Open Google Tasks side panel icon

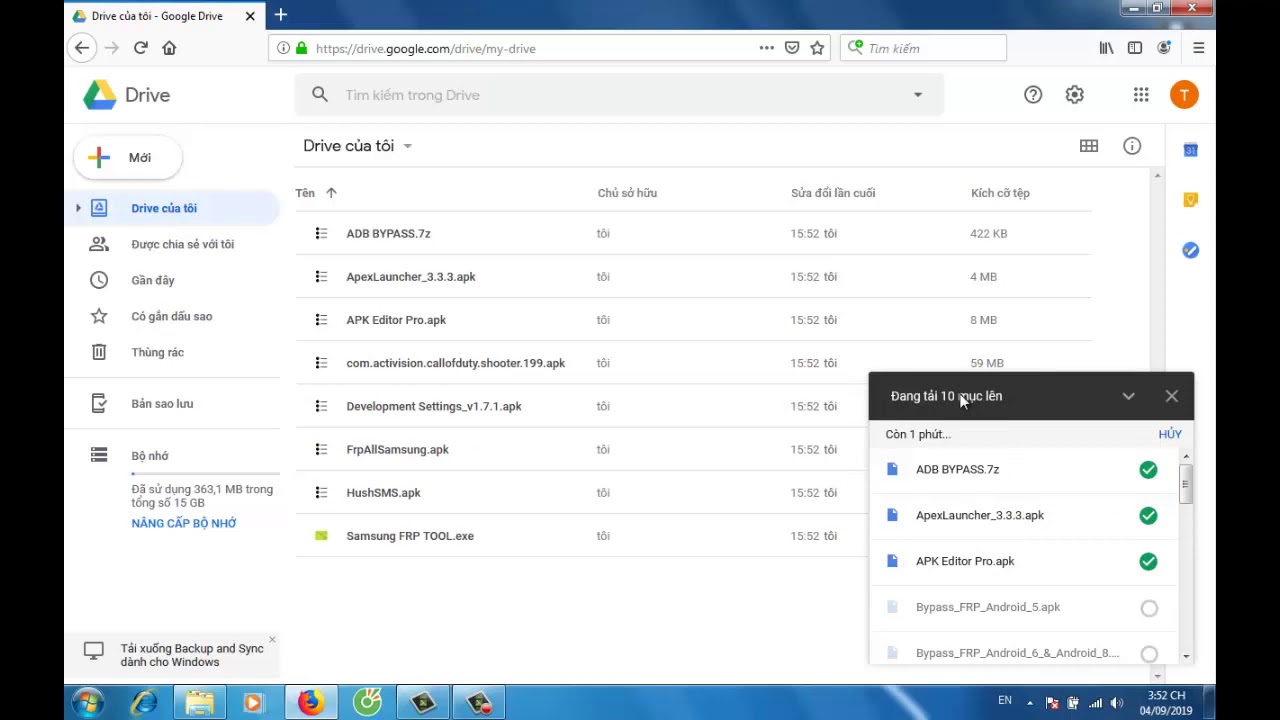click(1190, 250)
